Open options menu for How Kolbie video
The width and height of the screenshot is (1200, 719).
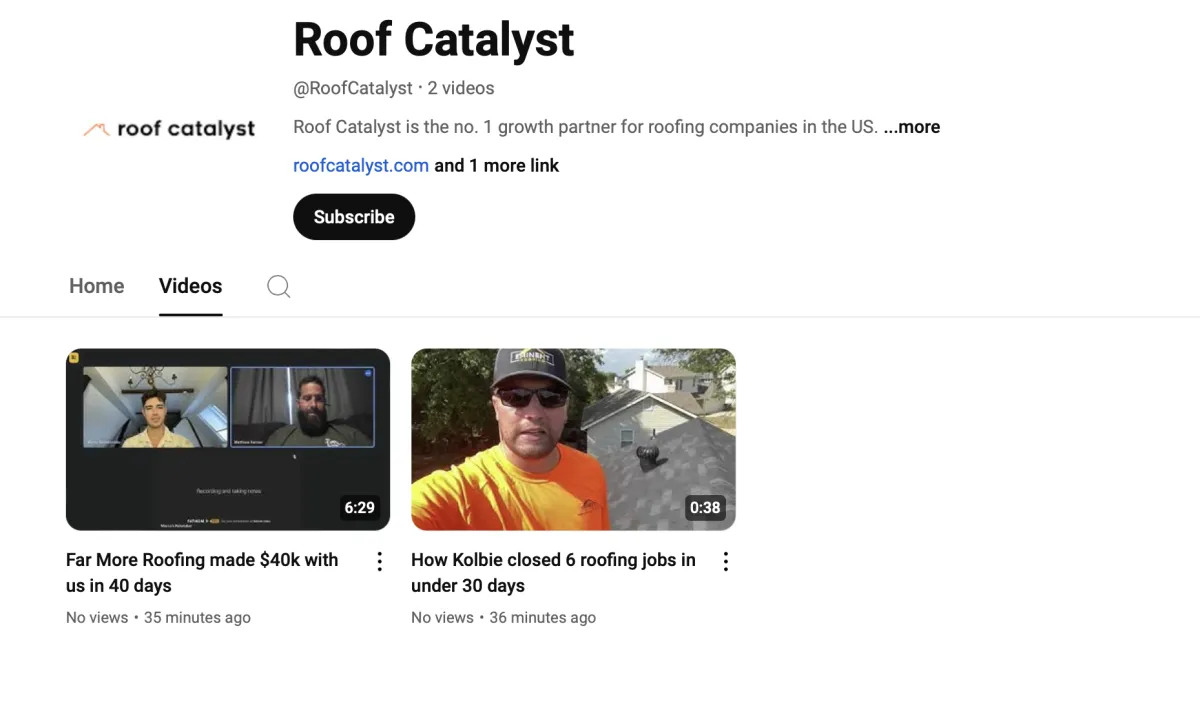[726, 562]
